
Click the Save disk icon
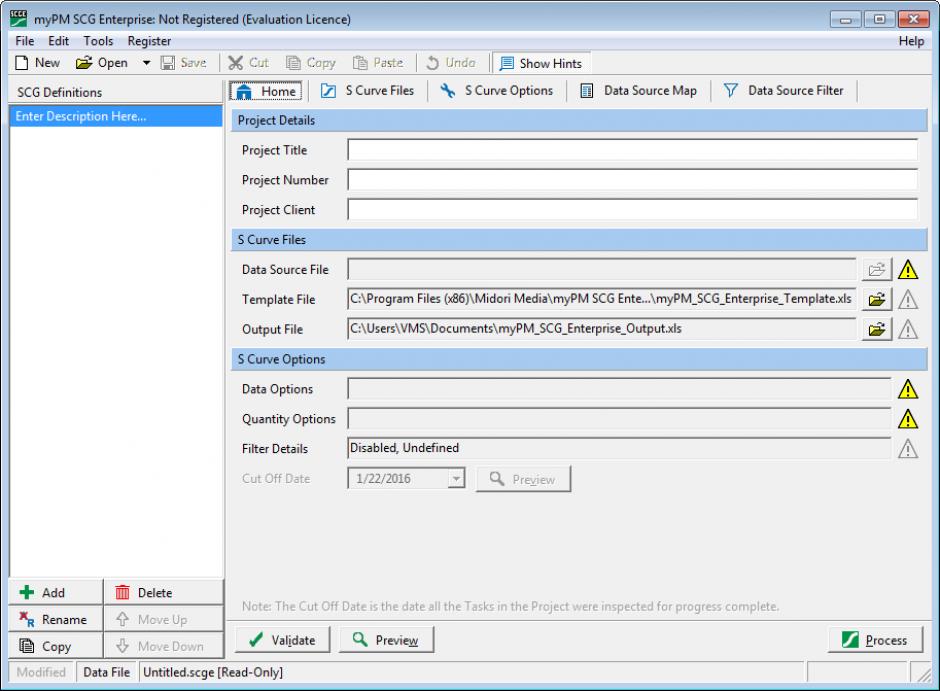[x=168, y=63]
